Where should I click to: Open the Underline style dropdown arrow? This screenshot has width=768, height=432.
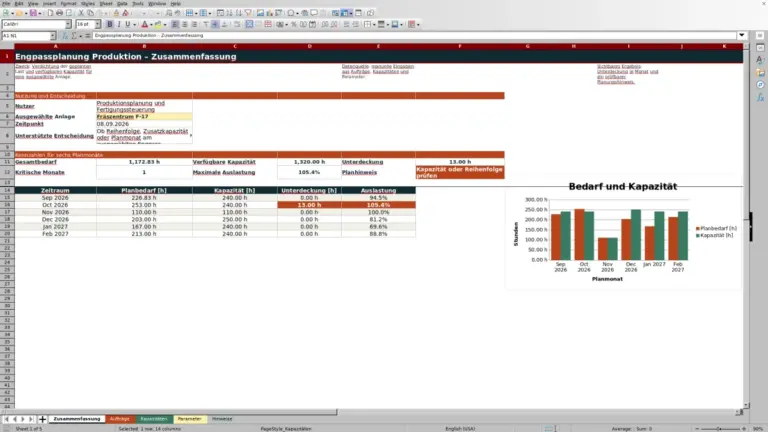(x=134, y=24)
